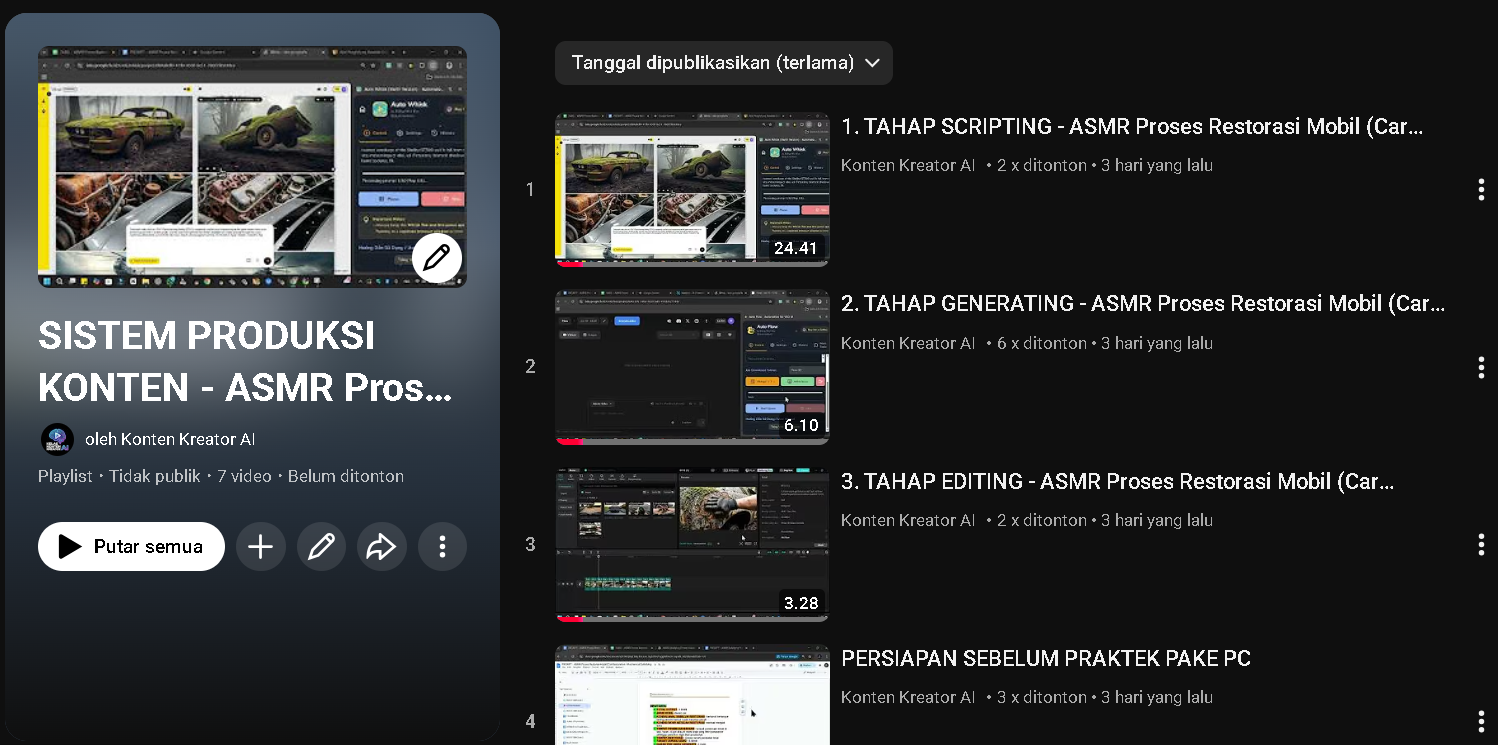1498x745 pixels.
Task: Expand the Tanggal dipublikasikan sort dropdown
Action: click(712, 63)
